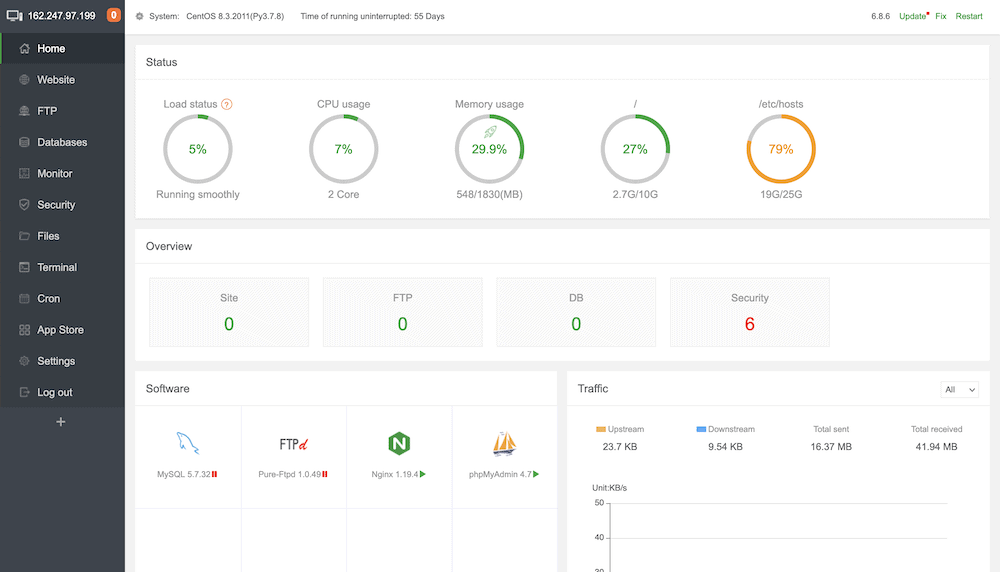Click the plus icon in sidebar

[x=61, y=422]
